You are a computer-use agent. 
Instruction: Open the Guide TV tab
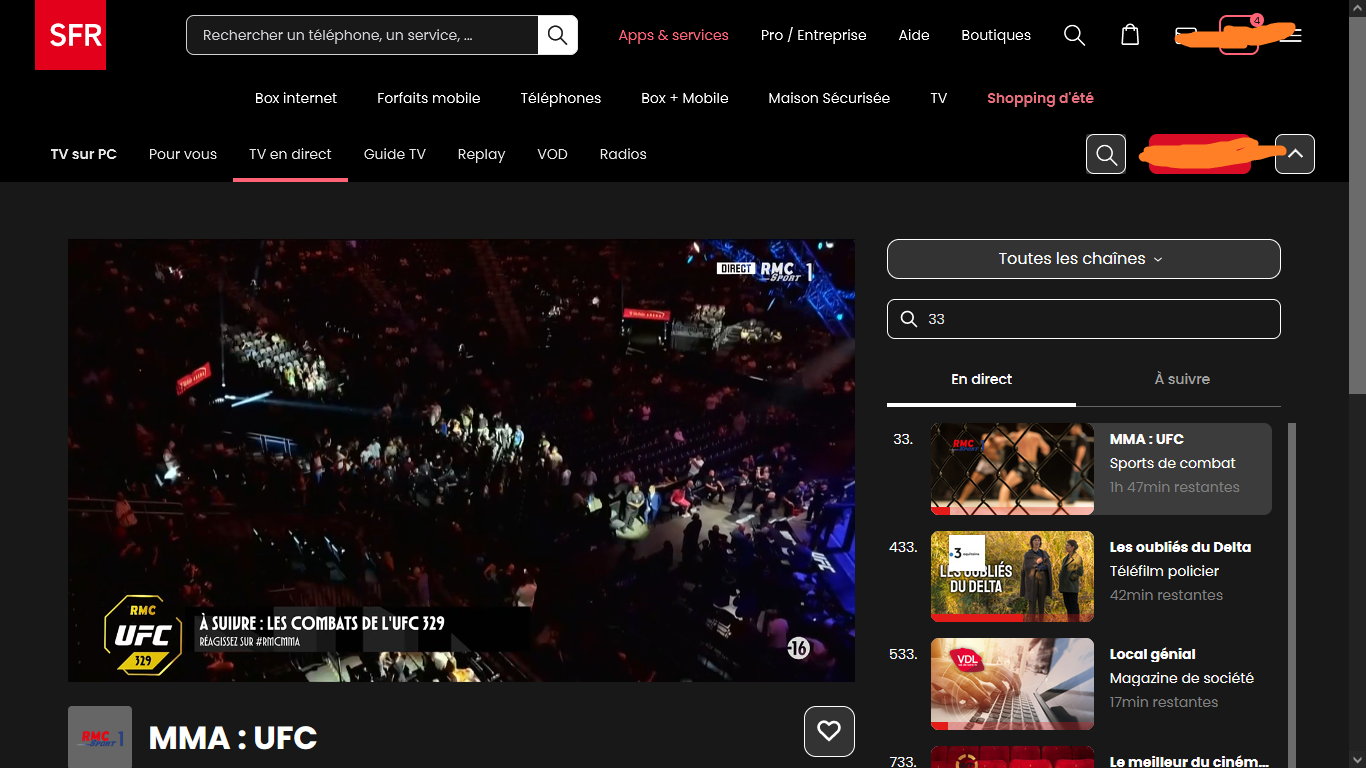[395, 154]
